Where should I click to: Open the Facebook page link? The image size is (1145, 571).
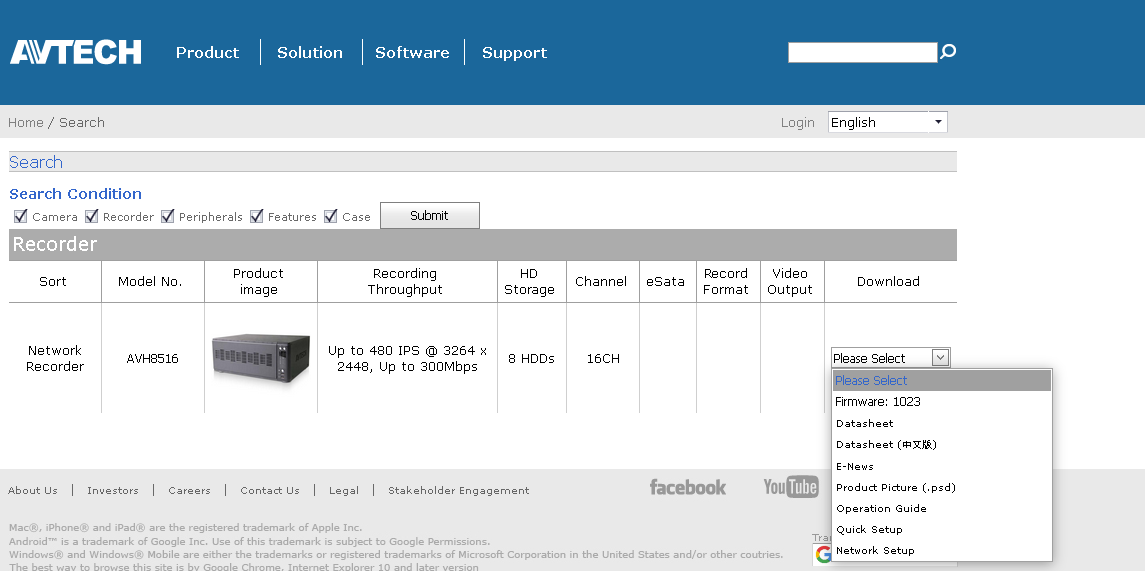[x=688, y=487]
